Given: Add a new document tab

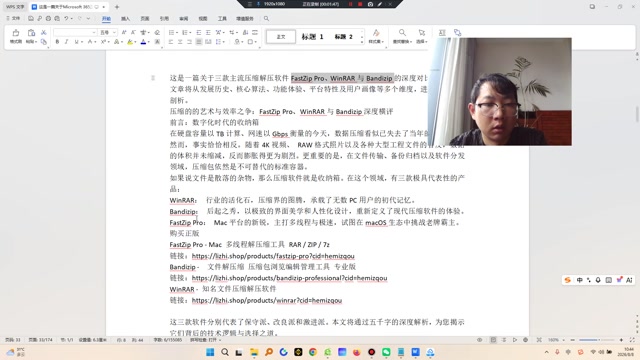Looking at the screenshot, I should [x=117, y=7].
